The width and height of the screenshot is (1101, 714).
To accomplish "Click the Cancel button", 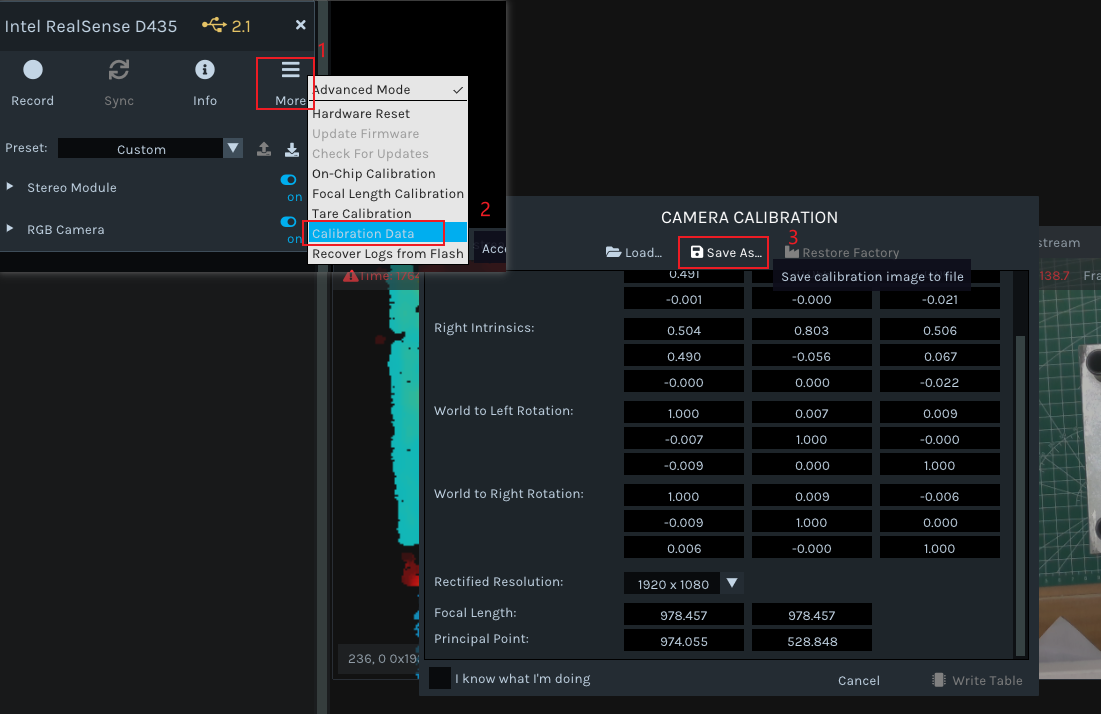I will (x=858, y=680).
